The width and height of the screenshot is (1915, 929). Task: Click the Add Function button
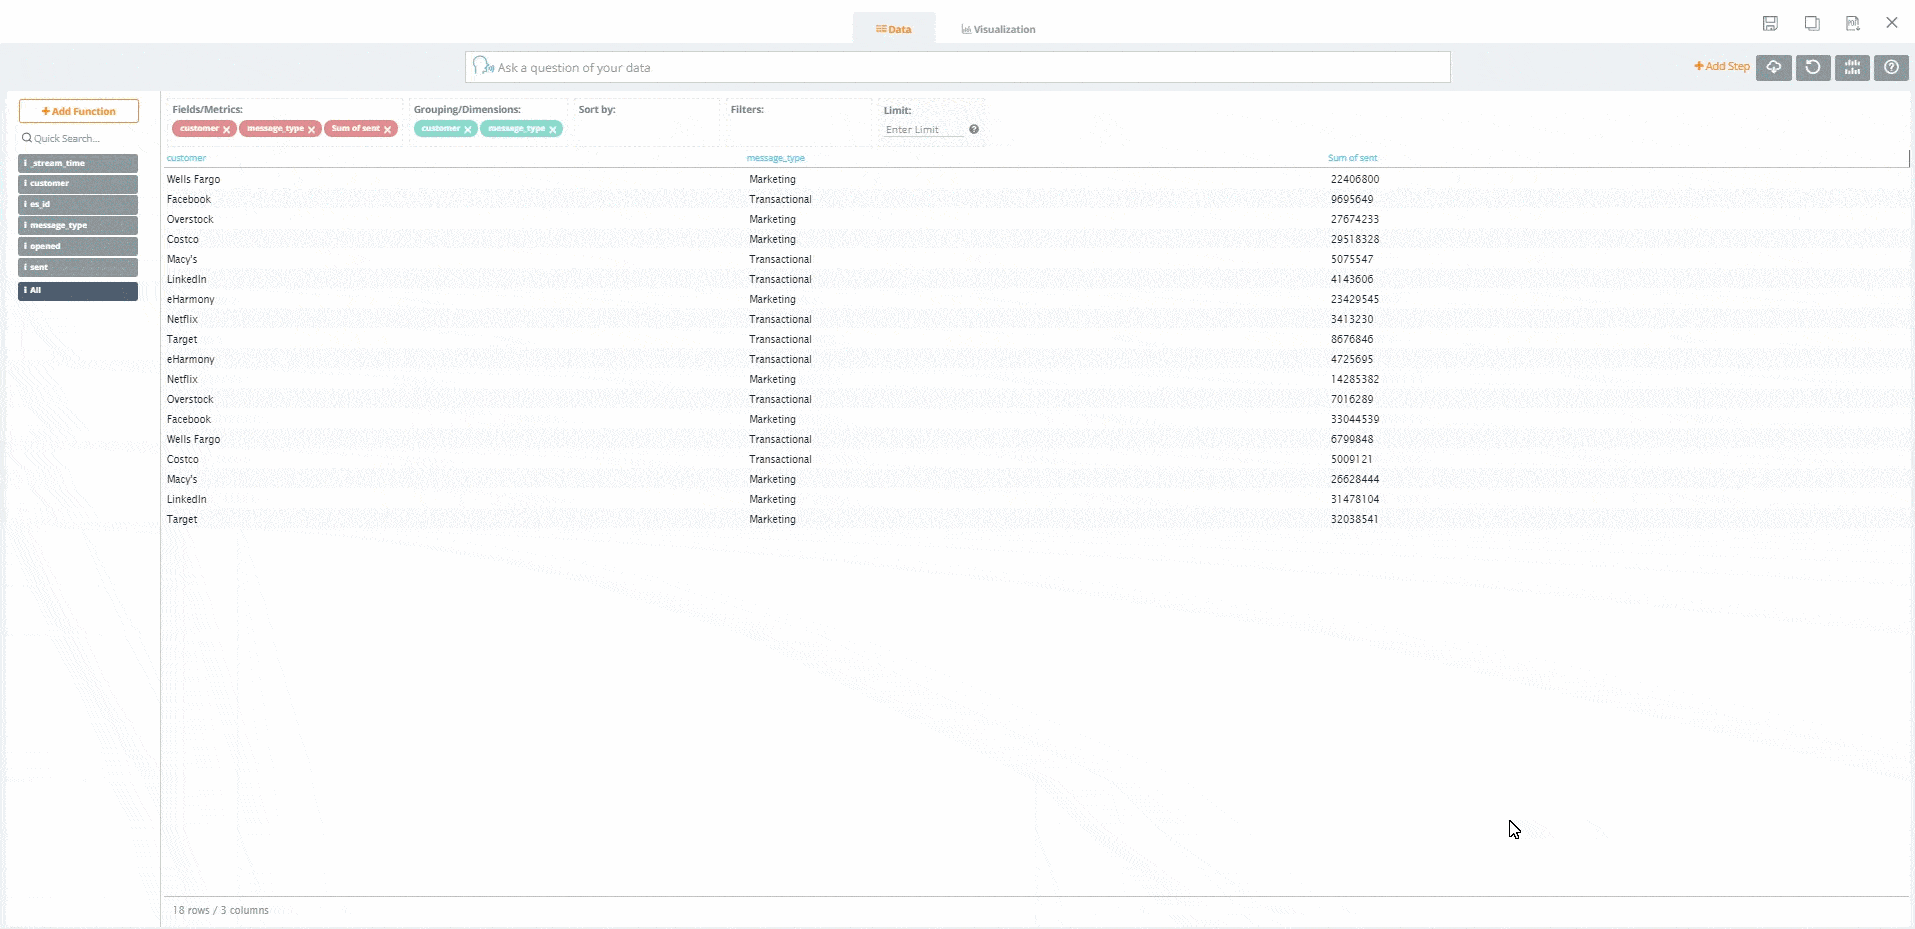pos(79,111)
